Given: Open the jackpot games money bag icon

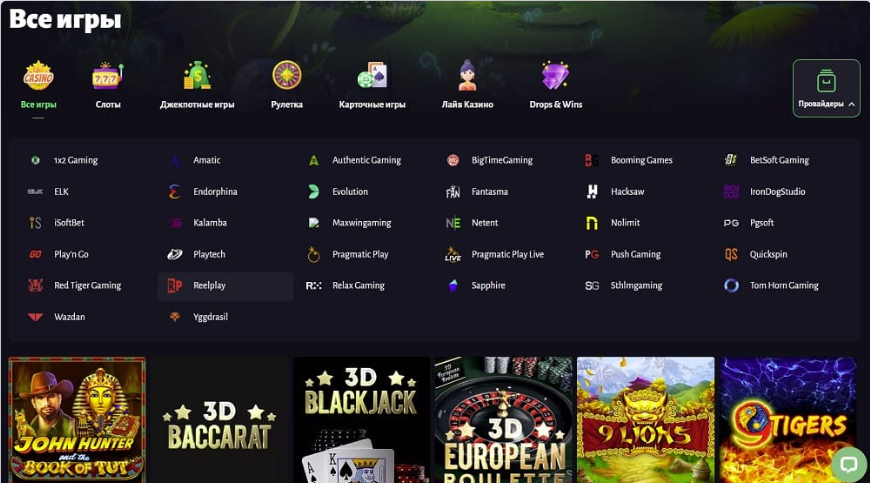Looking at the screenshot, I should 197,75.
